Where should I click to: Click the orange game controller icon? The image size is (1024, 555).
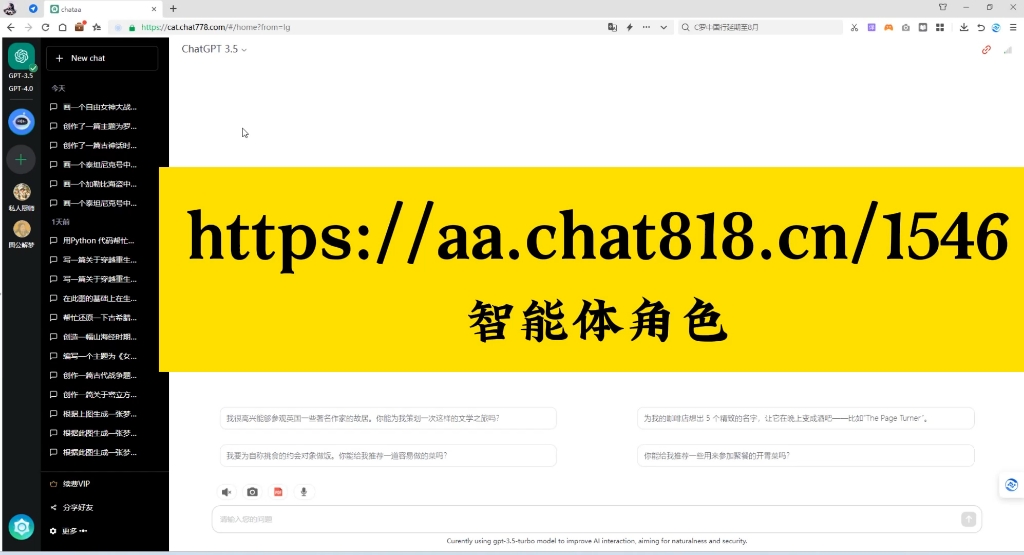[888, 27]
